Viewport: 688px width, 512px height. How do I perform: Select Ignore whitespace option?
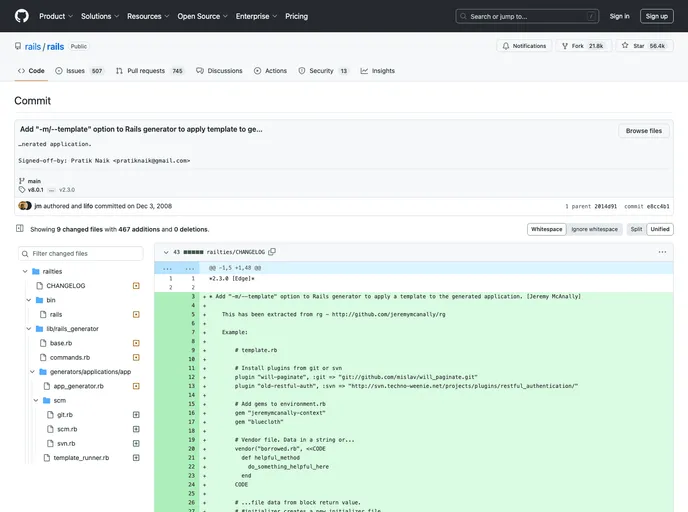[594, 229]
